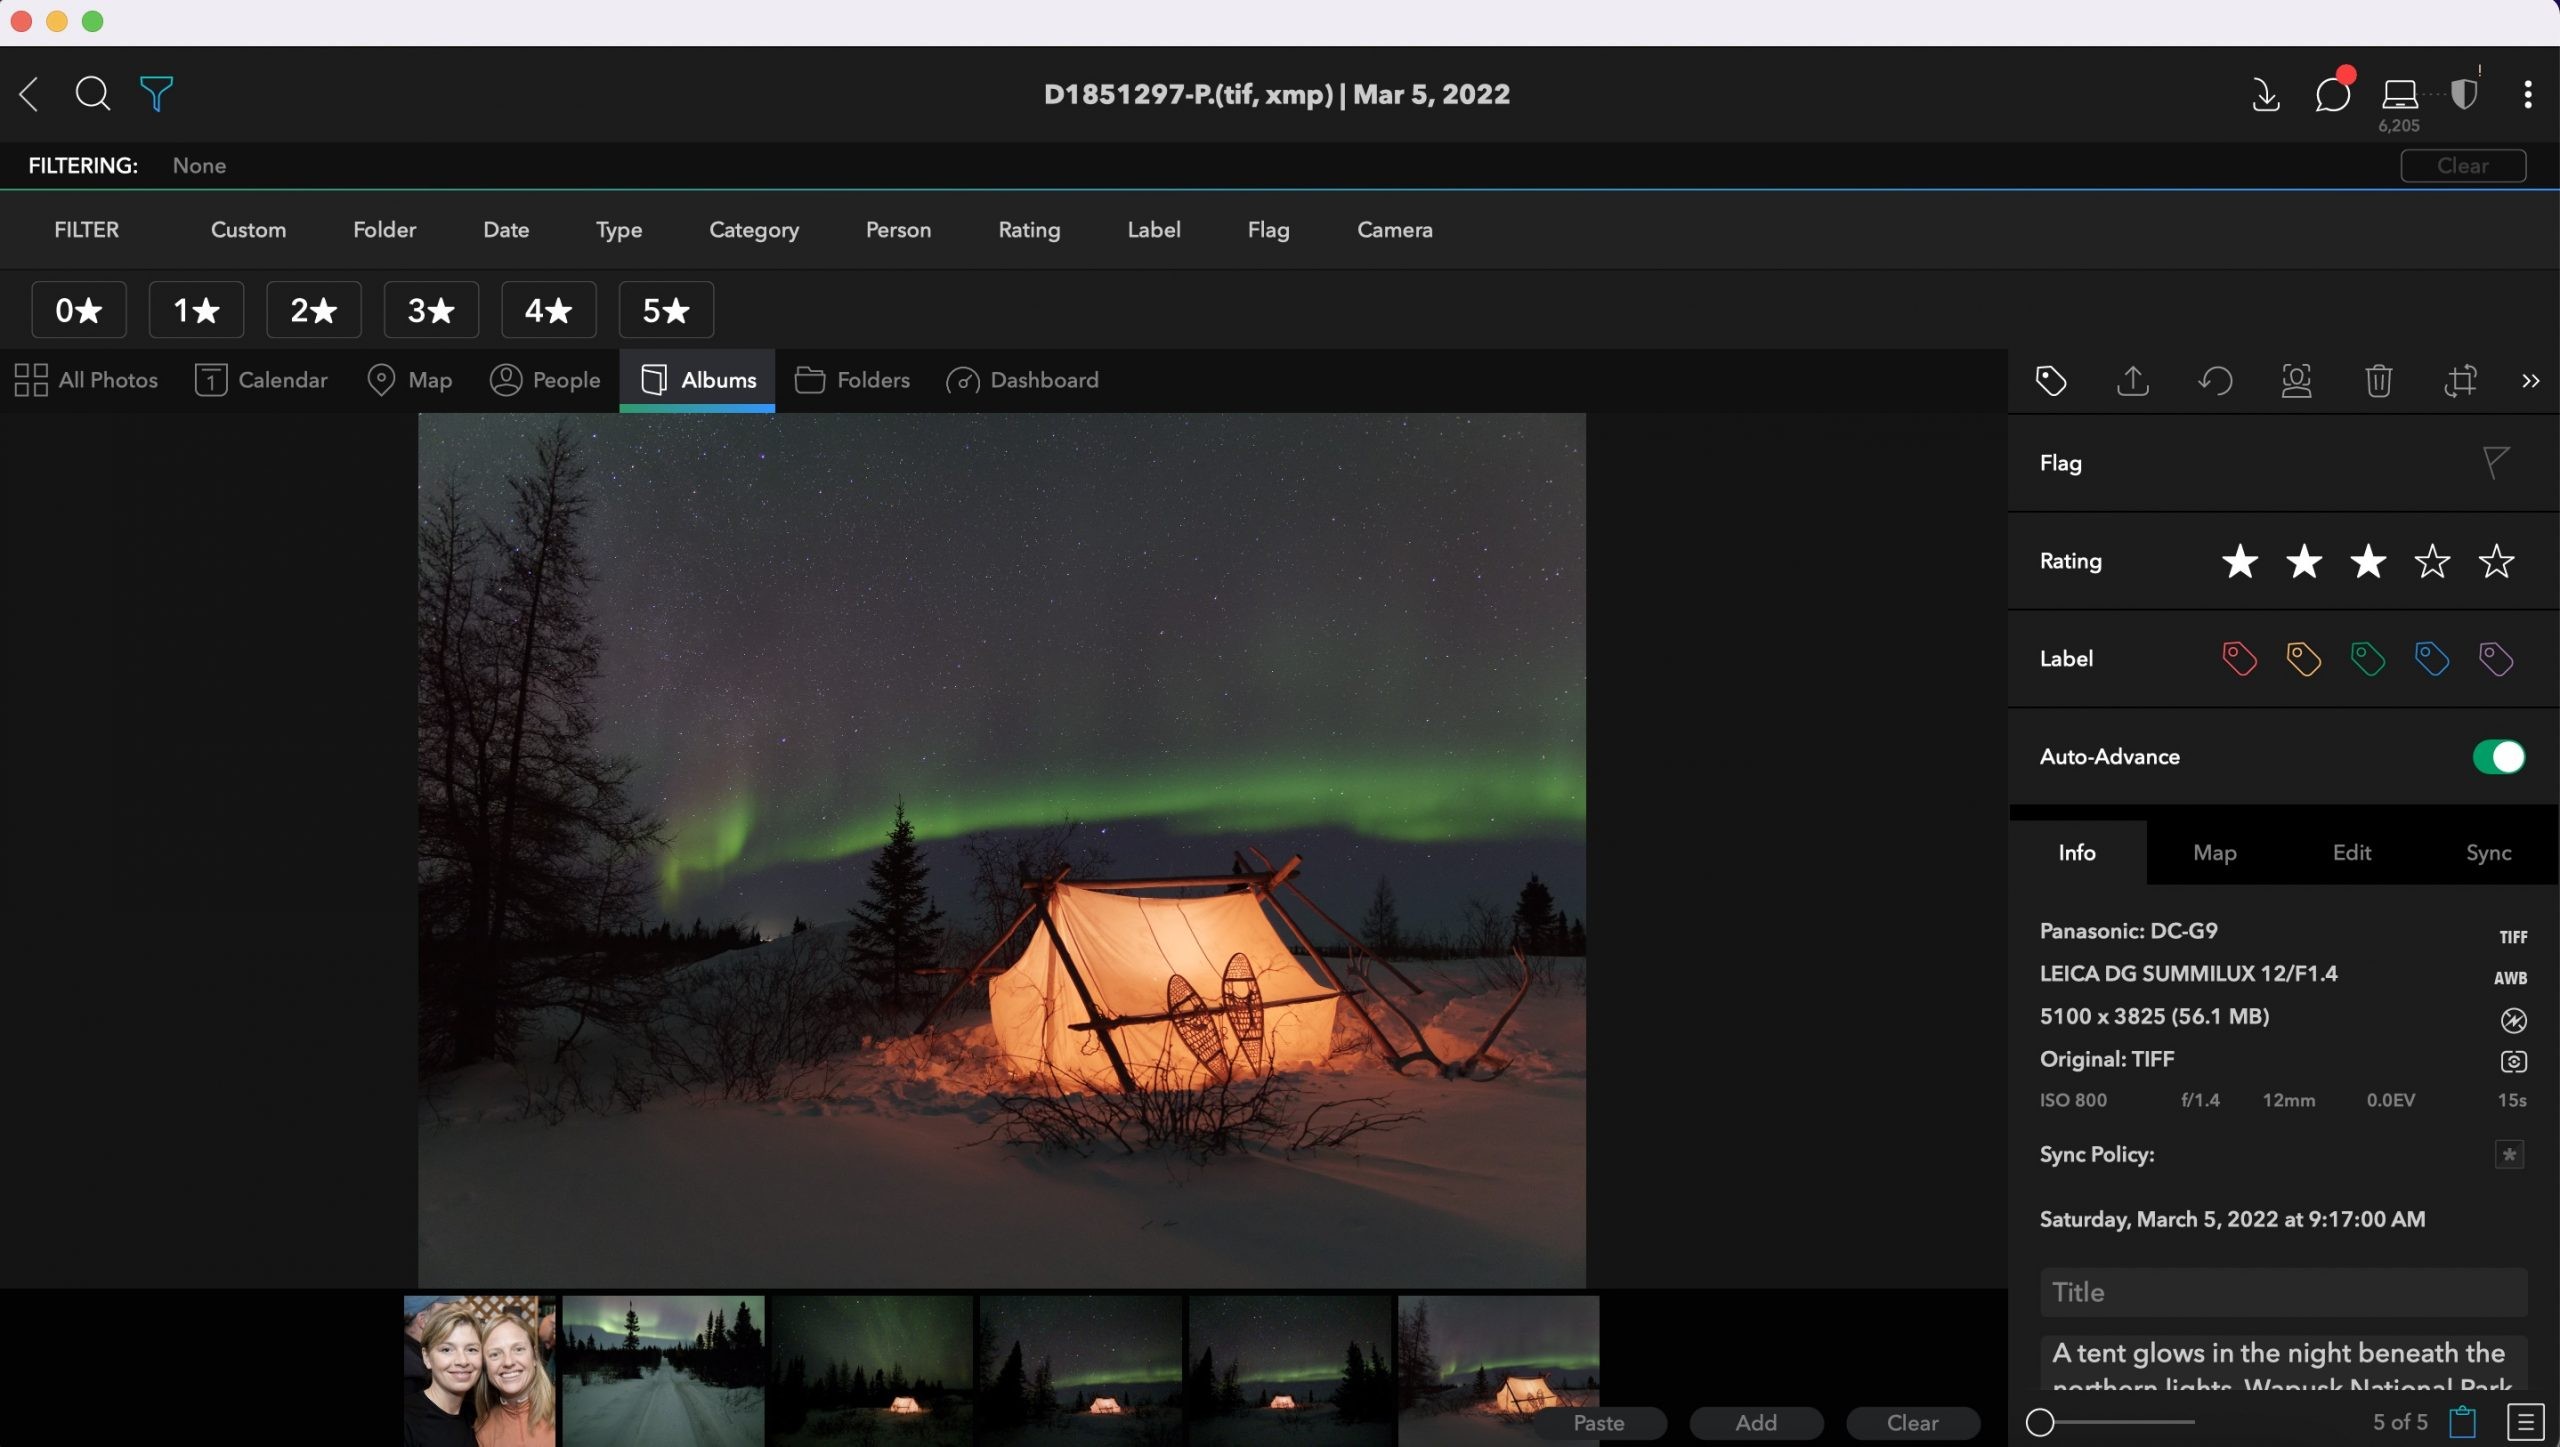This screenshot has height=1447, width=2560.
Task: Open the chat bubble notifications icon
Action: [2332, 94]
